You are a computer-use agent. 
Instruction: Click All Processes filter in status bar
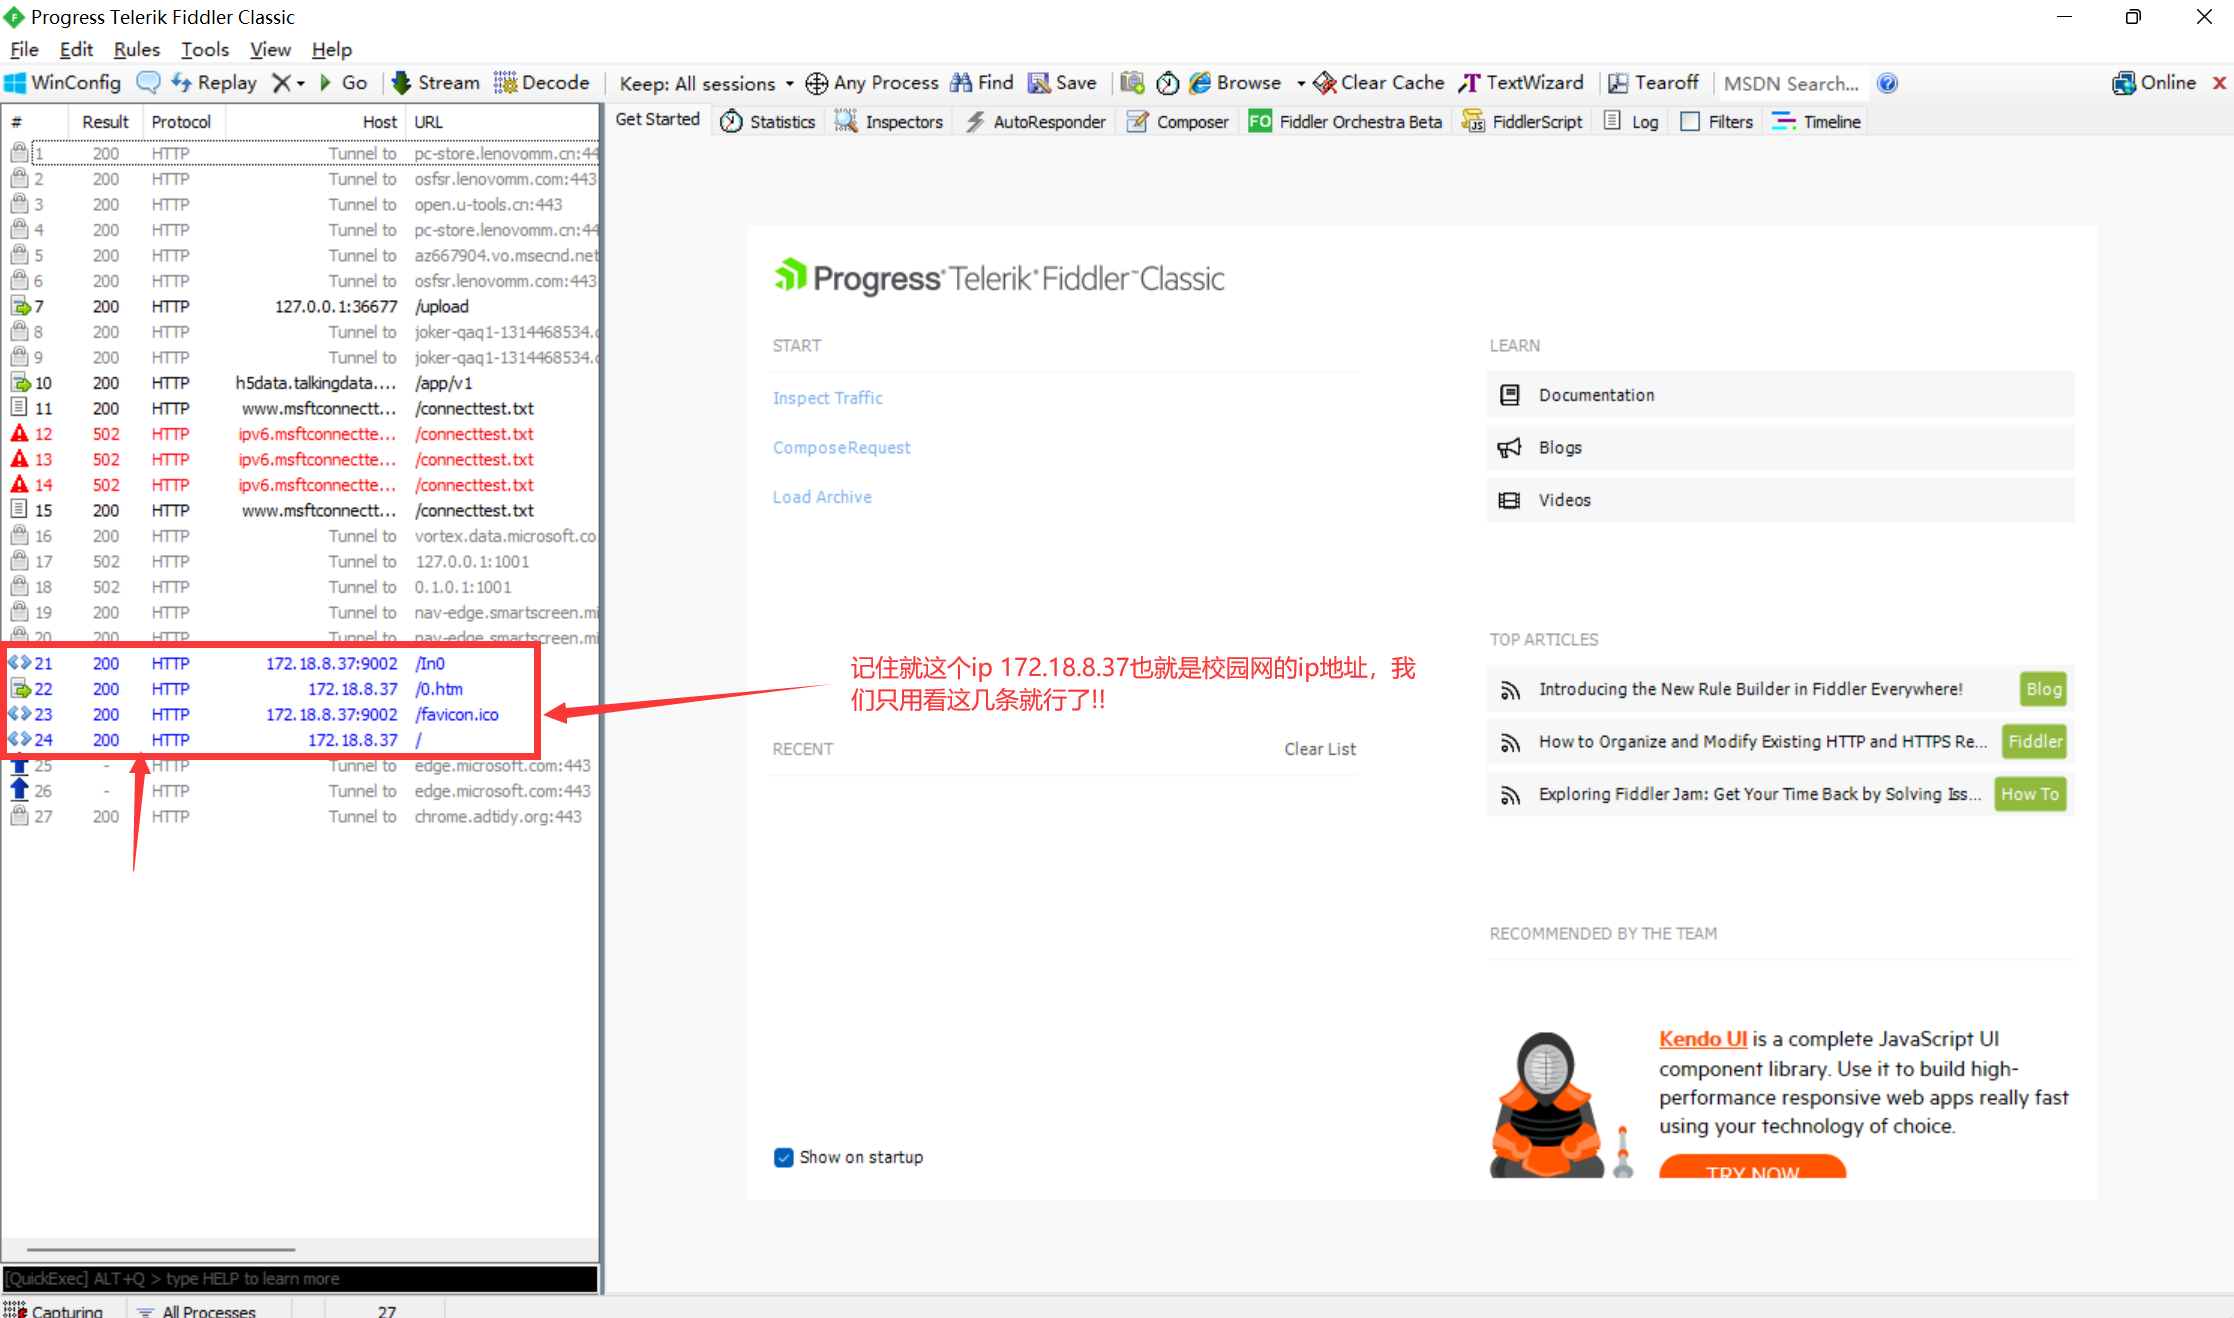point(197,1310)
